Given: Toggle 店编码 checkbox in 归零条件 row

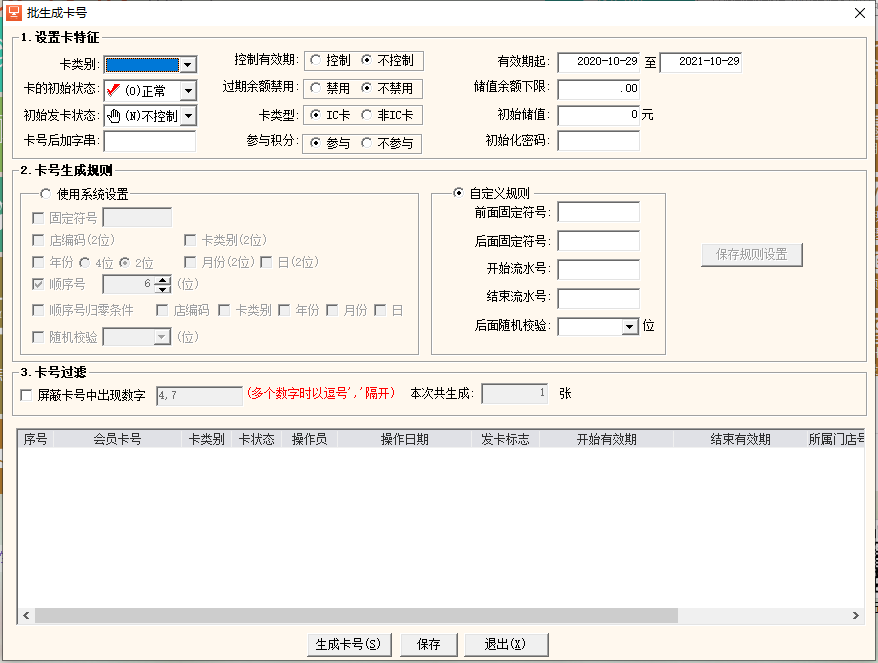Looking at the screenshot, I should [x=162, y=310].
